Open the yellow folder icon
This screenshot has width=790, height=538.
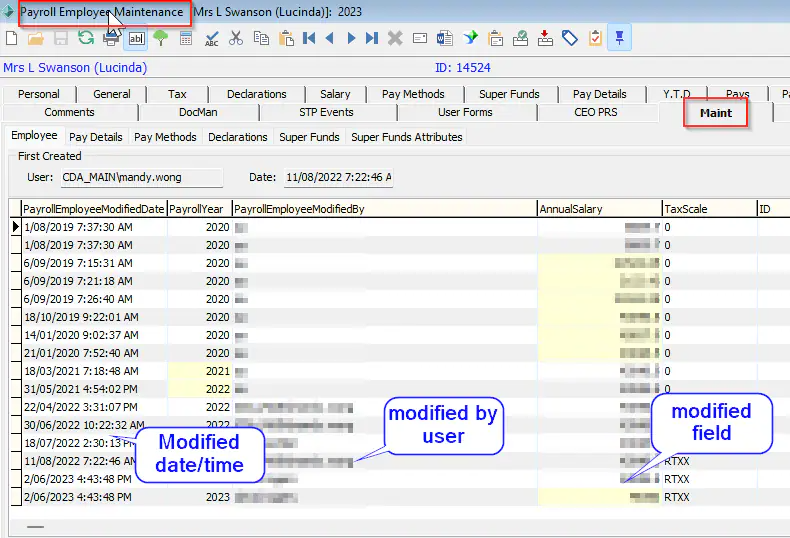click(x=36, y=38)
